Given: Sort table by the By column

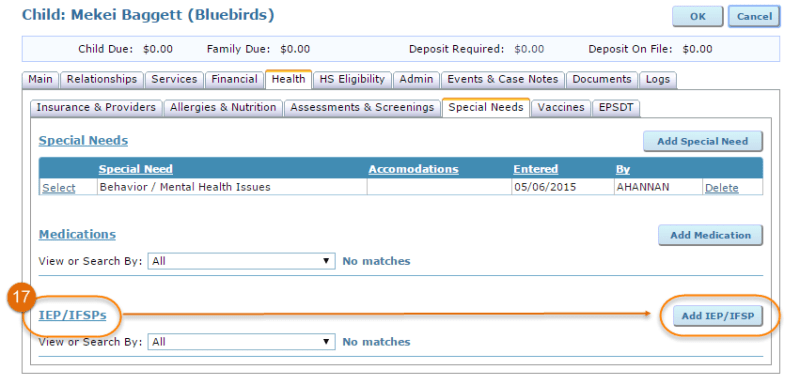Looking at the screenshot, I should (623, 169).
